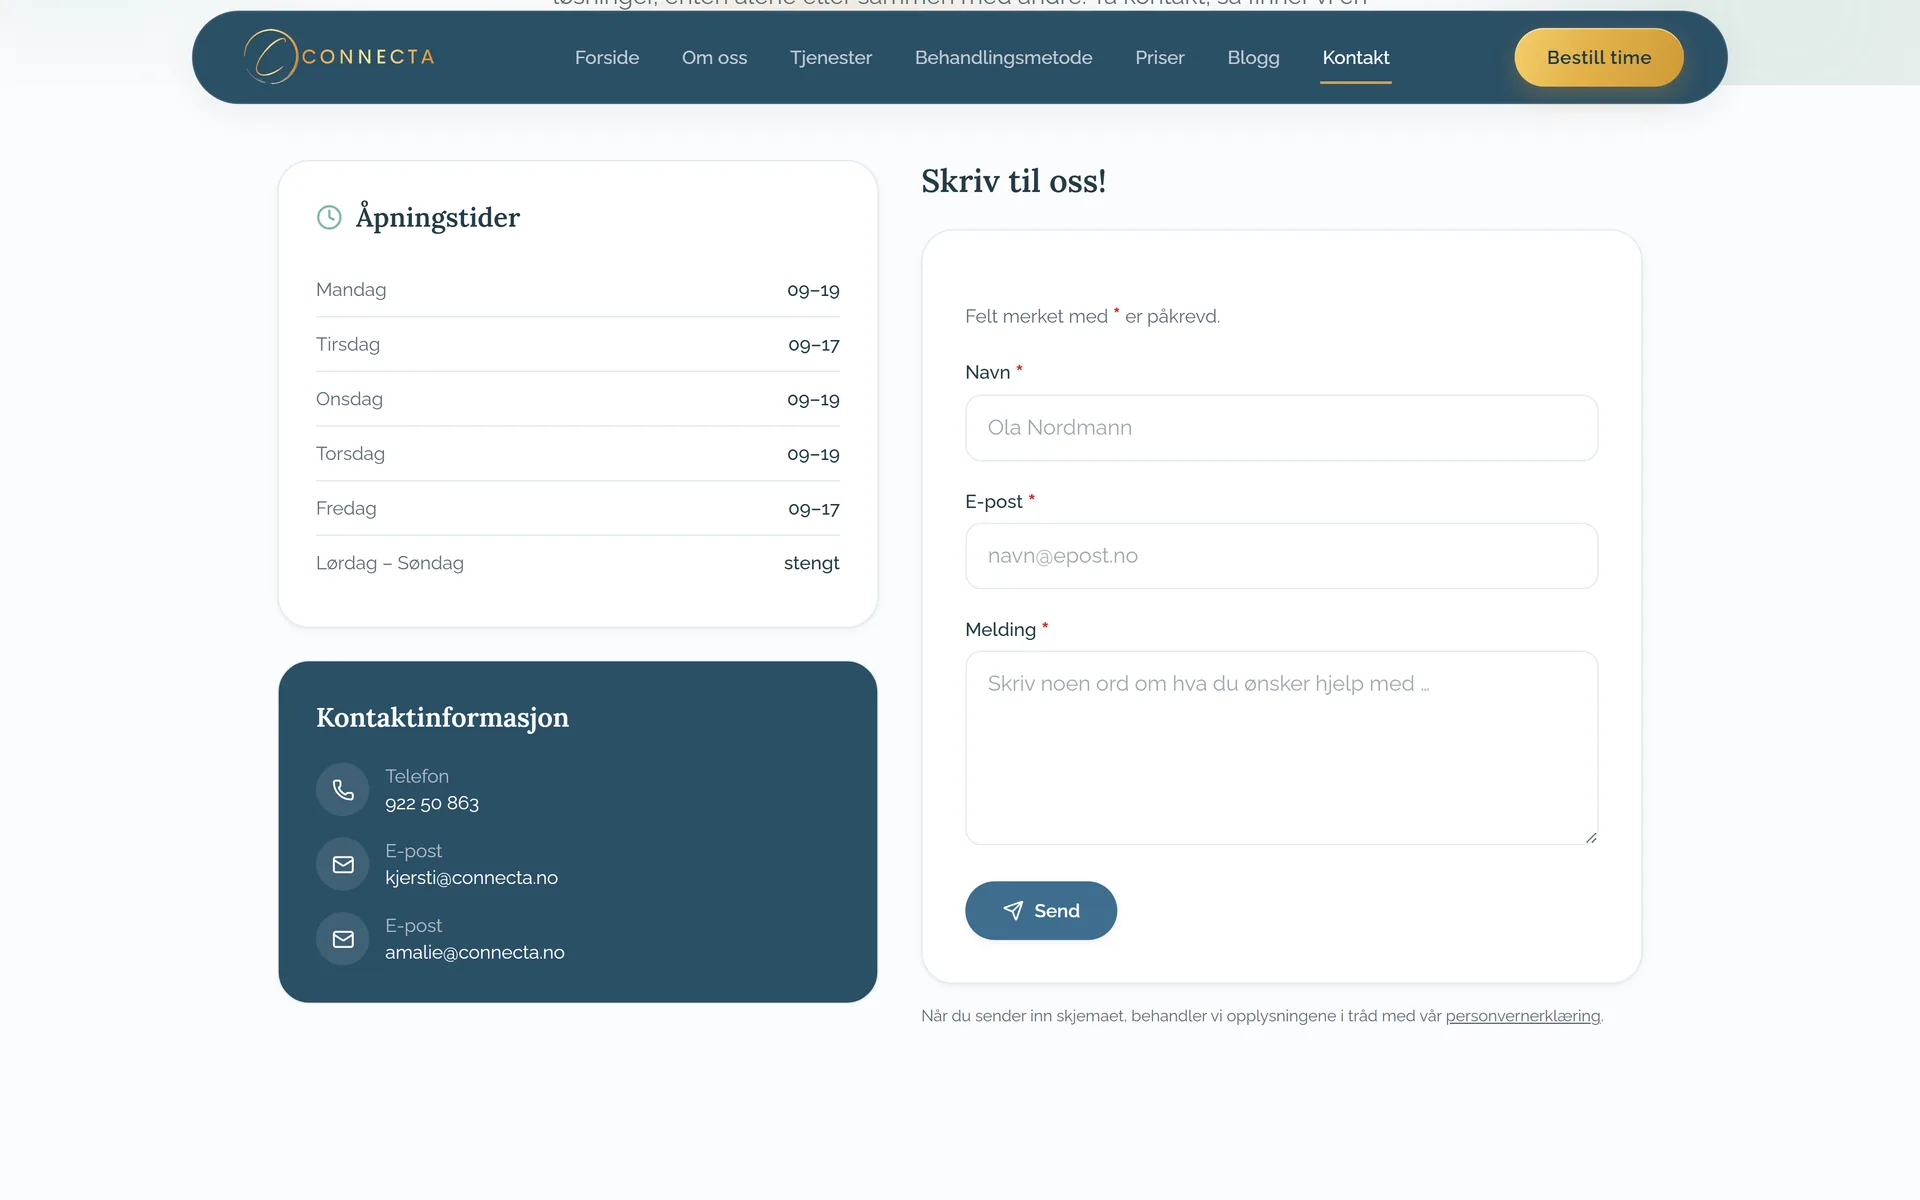Open the personvernerklæring link

point(1522,1016)
